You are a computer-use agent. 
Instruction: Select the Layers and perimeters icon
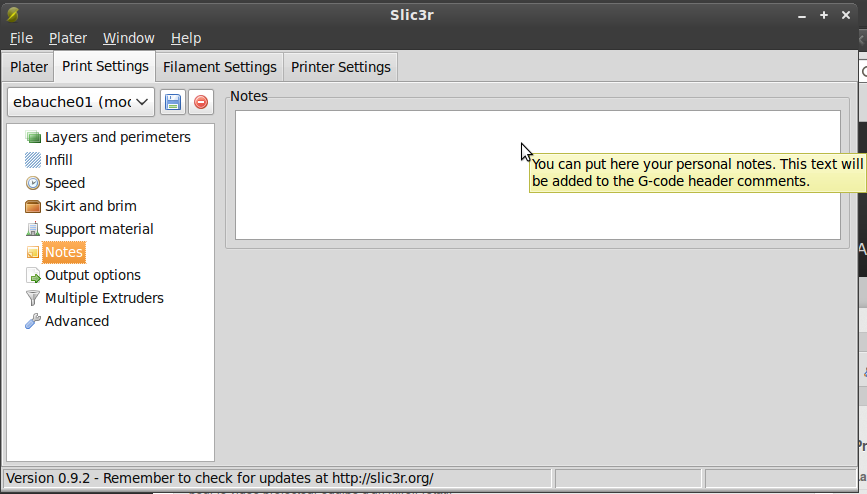(33, 137)
